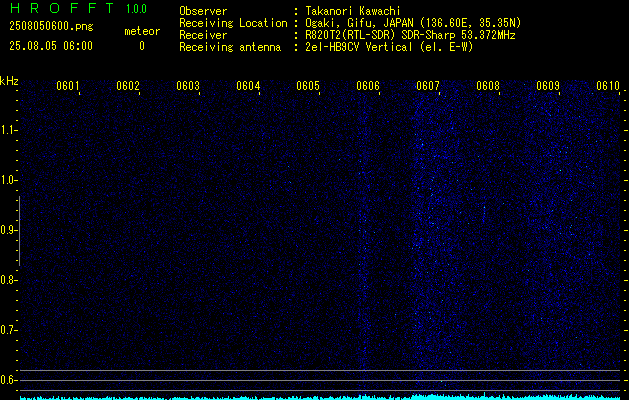Screen dimensions: 629x400
Task: Click the 0.9 kHz axis label
Action: pos(8,230)
